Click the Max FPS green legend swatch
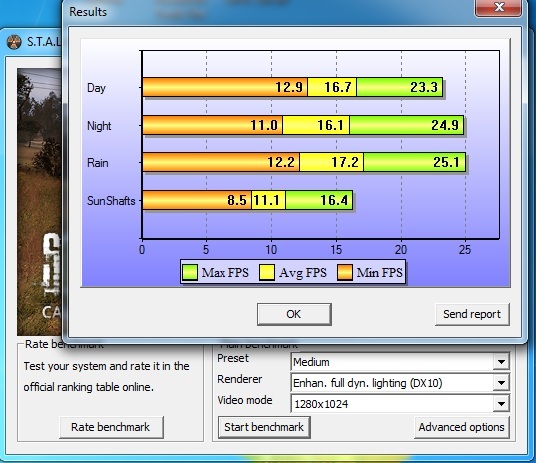 [x=190, y=273]
